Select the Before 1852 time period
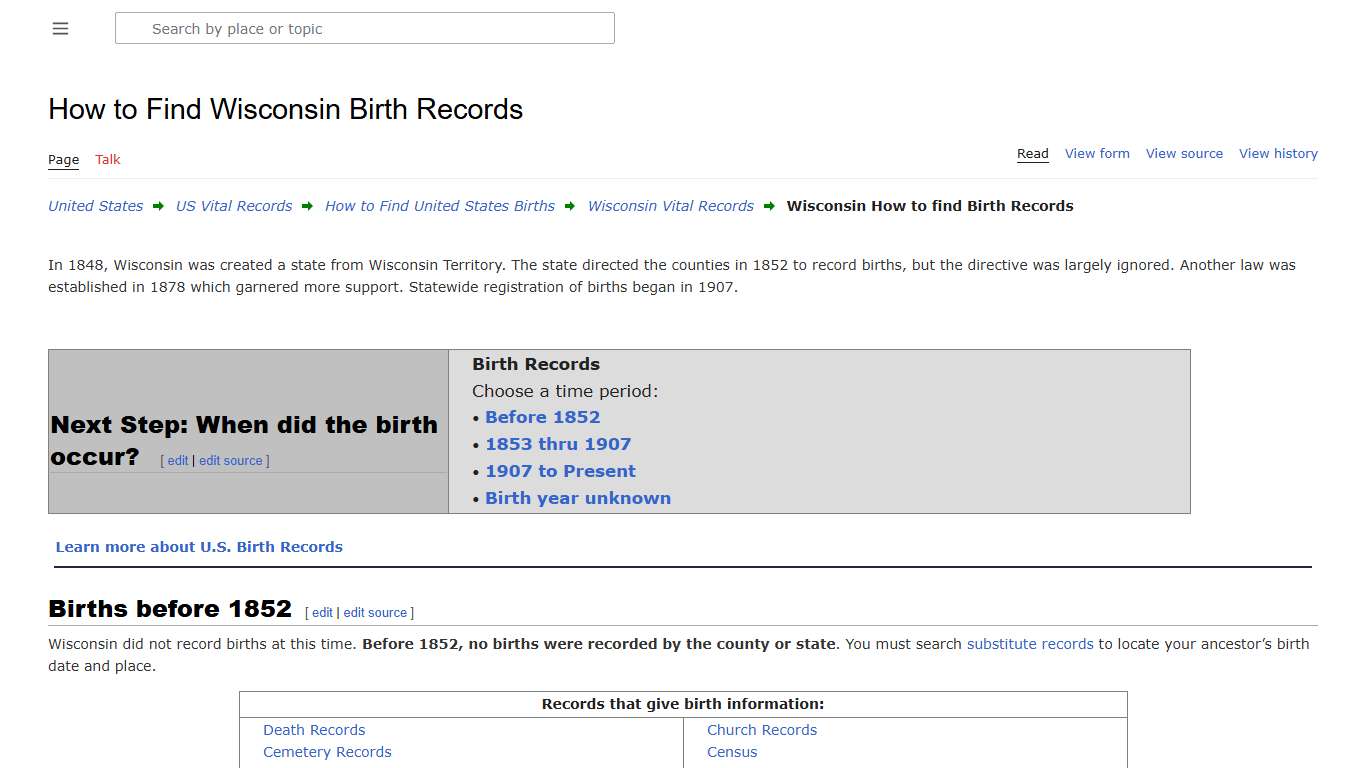This screenshot has width=1366, height=768. pyautogui.click(x=542, y=417)
